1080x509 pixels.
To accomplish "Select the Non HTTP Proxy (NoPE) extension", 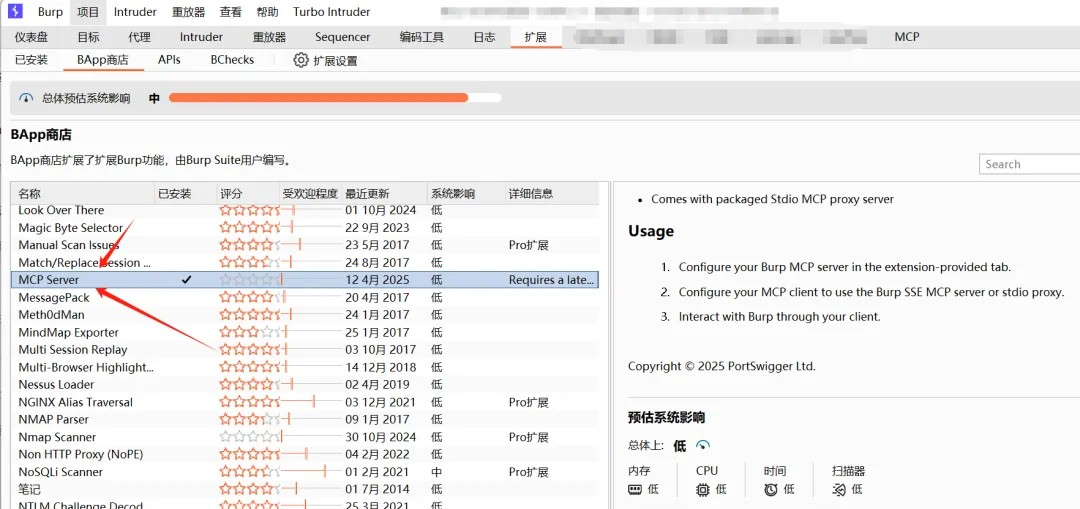I will click(x=81, y=454).
